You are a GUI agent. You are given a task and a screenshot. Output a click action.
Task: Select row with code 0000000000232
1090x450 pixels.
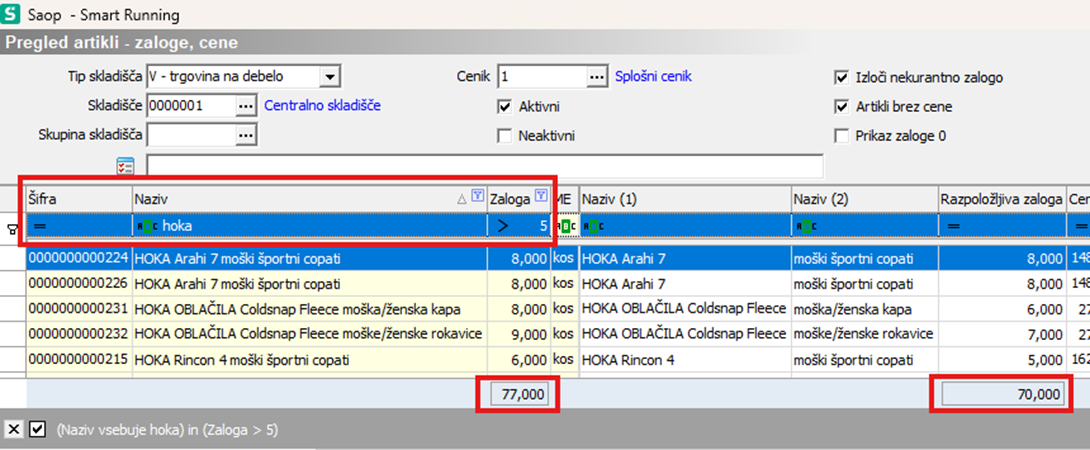click(79, 335)
